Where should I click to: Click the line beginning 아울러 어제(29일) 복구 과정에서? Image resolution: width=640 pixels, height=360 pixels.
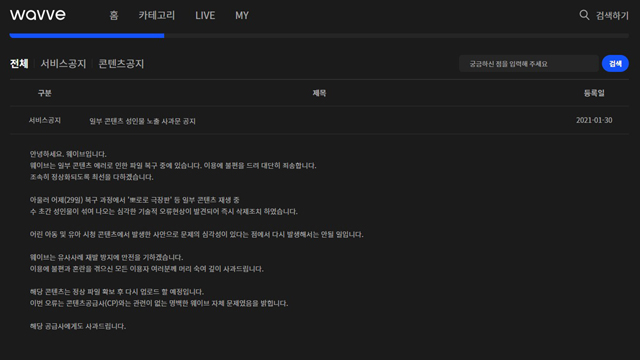(x=135, y=200)
